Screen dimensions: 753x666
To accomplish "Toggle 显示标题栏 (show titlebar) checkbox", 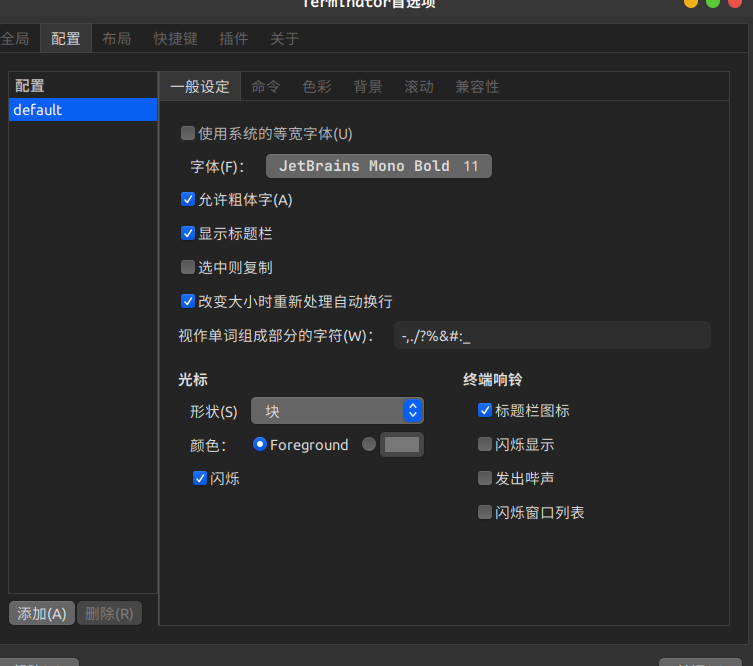I will pyautogui.click(x=188, y=233).
